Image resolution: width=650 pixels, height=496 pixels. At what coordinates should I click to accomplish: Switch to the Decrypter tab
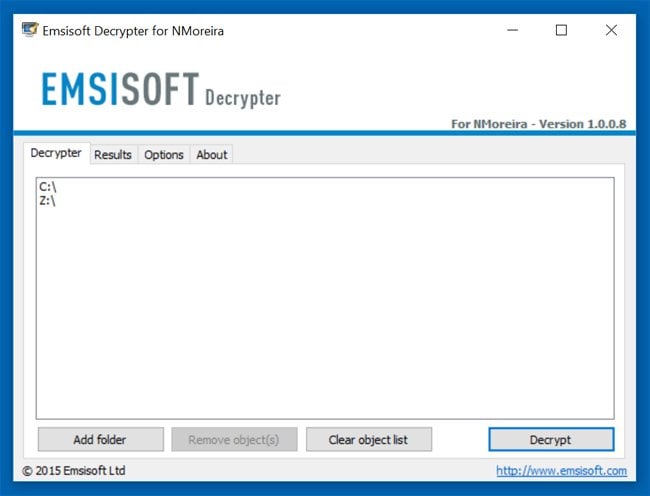[x=56, y=153]
